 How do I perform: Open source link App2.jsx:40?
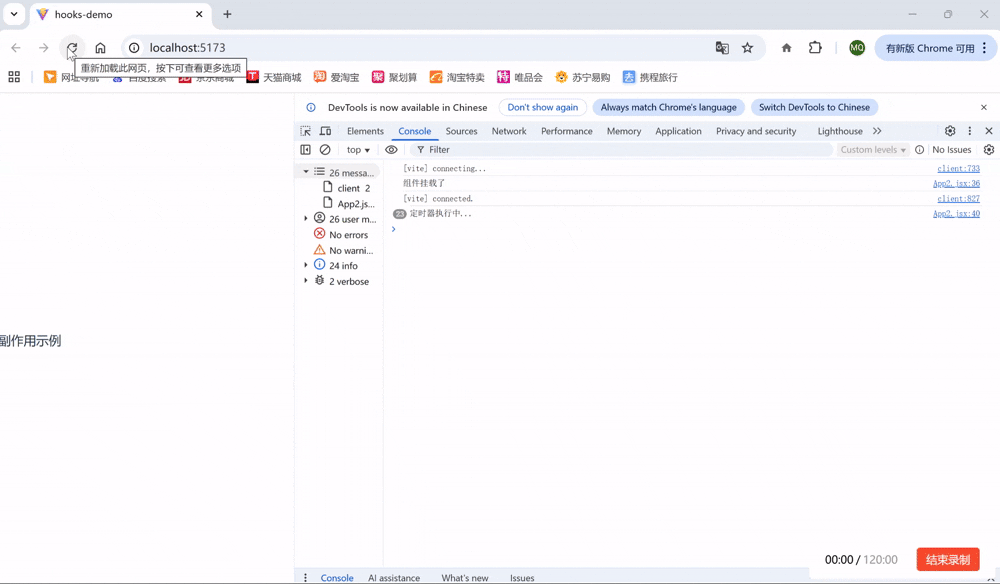click(956, 214)
